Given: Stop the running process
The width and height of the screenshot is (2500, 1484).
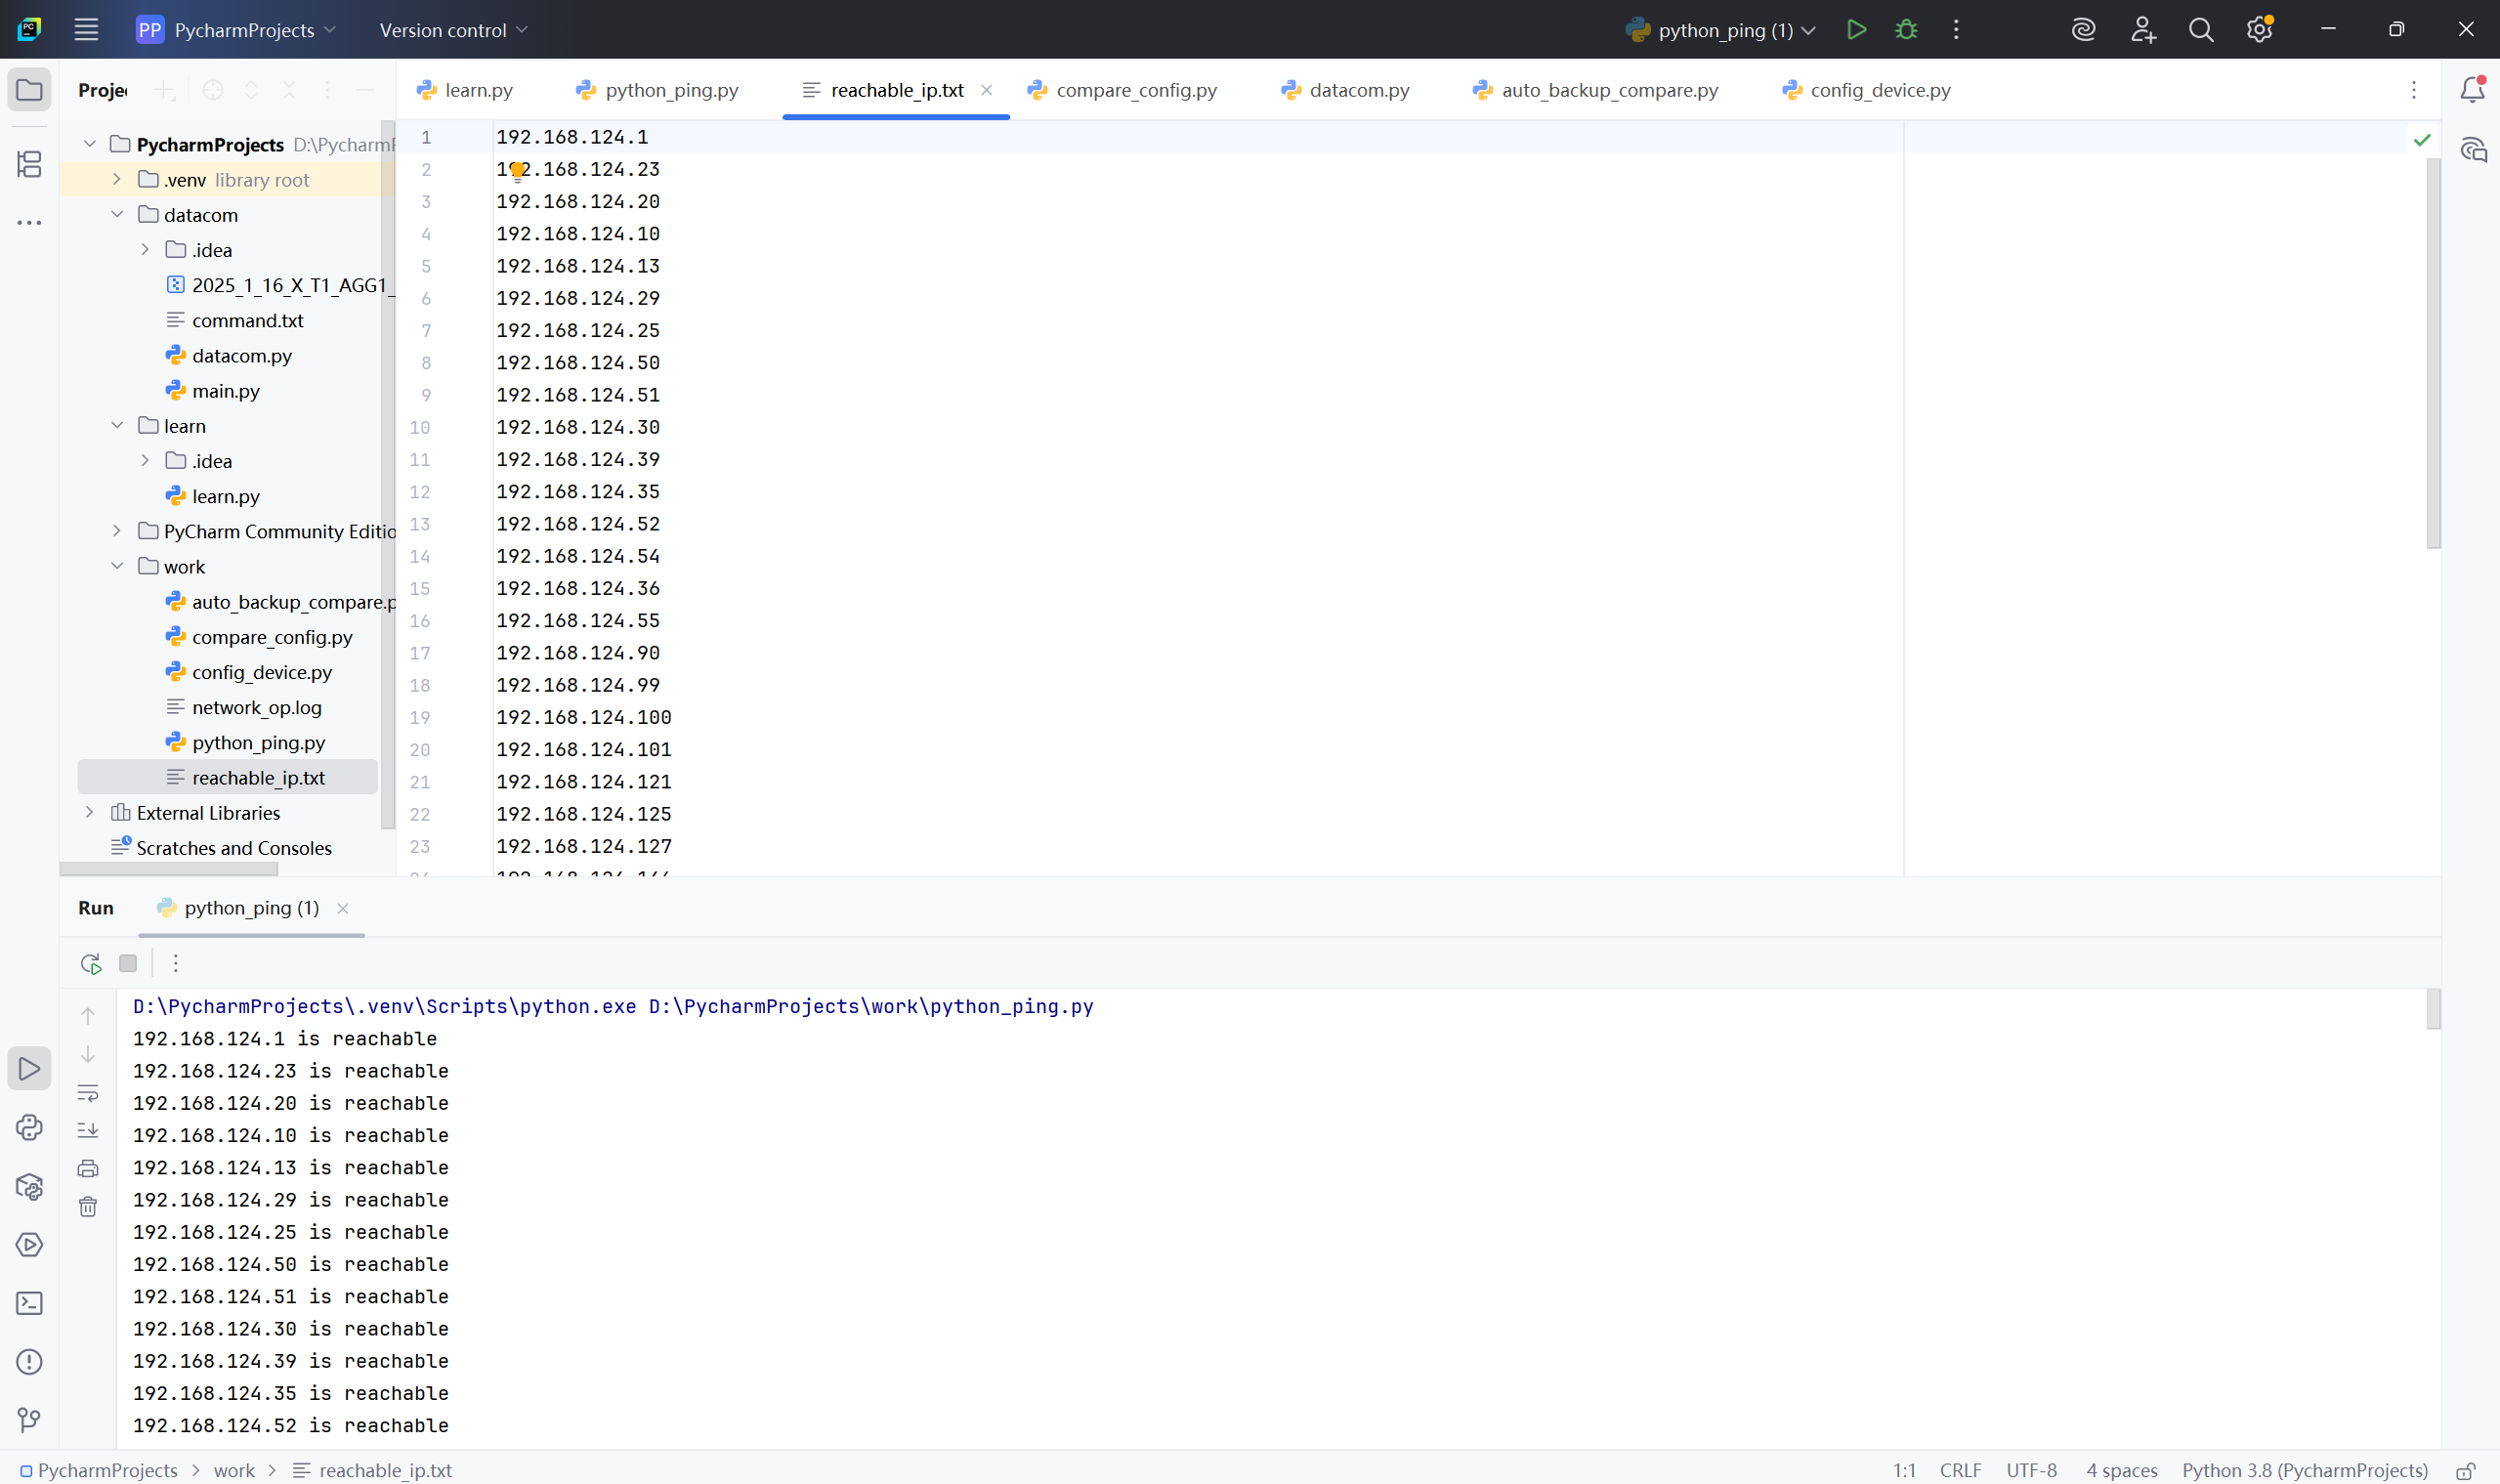Looking at the screenshot, I should click(x=127, y=963).
